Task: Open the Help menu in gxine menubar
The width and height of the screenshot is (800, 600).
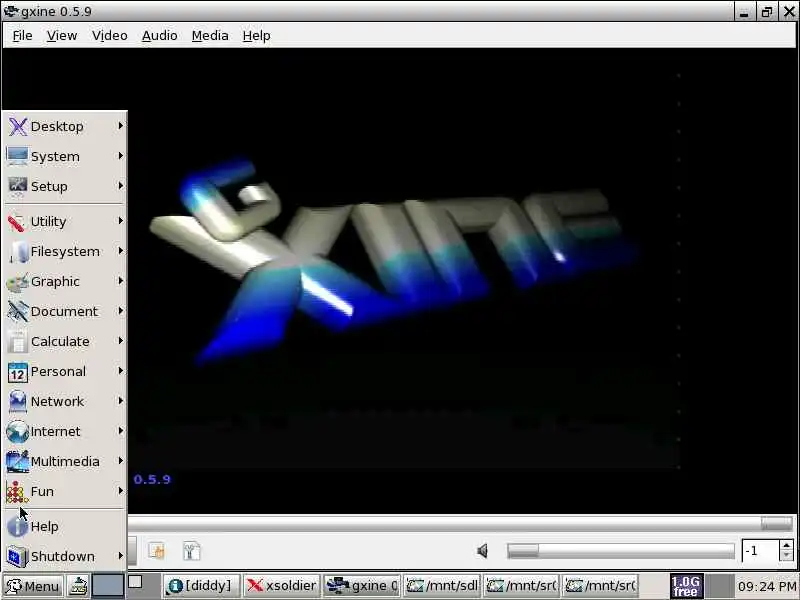Action: click(256, 36)
